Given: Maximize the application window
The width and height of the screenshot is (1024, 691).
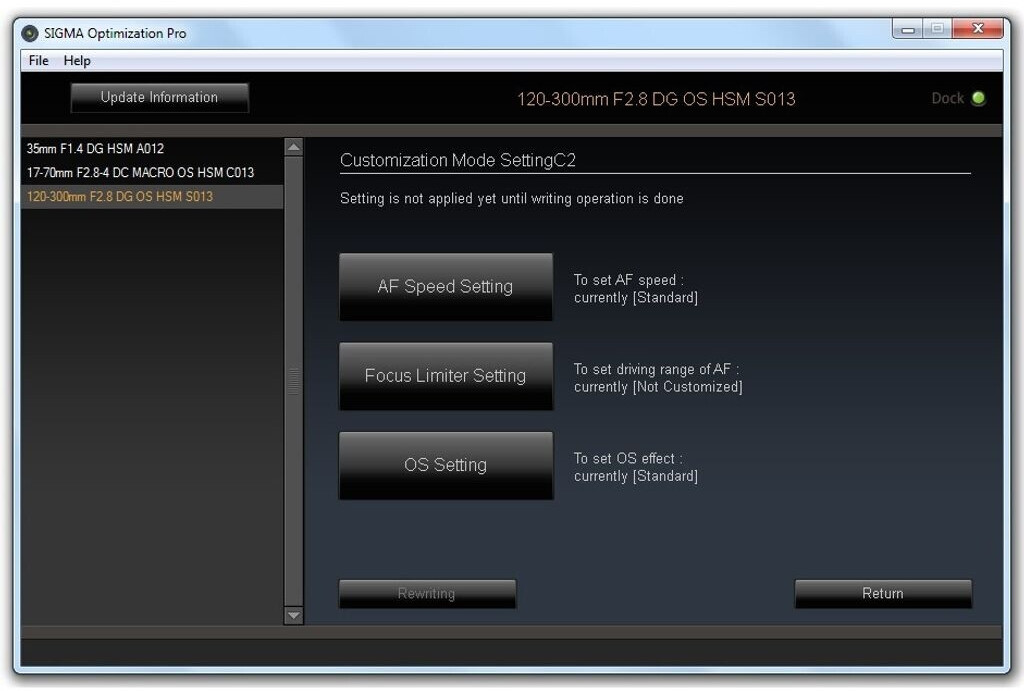Looking at the screenshot, I should [x=936, y=30].
